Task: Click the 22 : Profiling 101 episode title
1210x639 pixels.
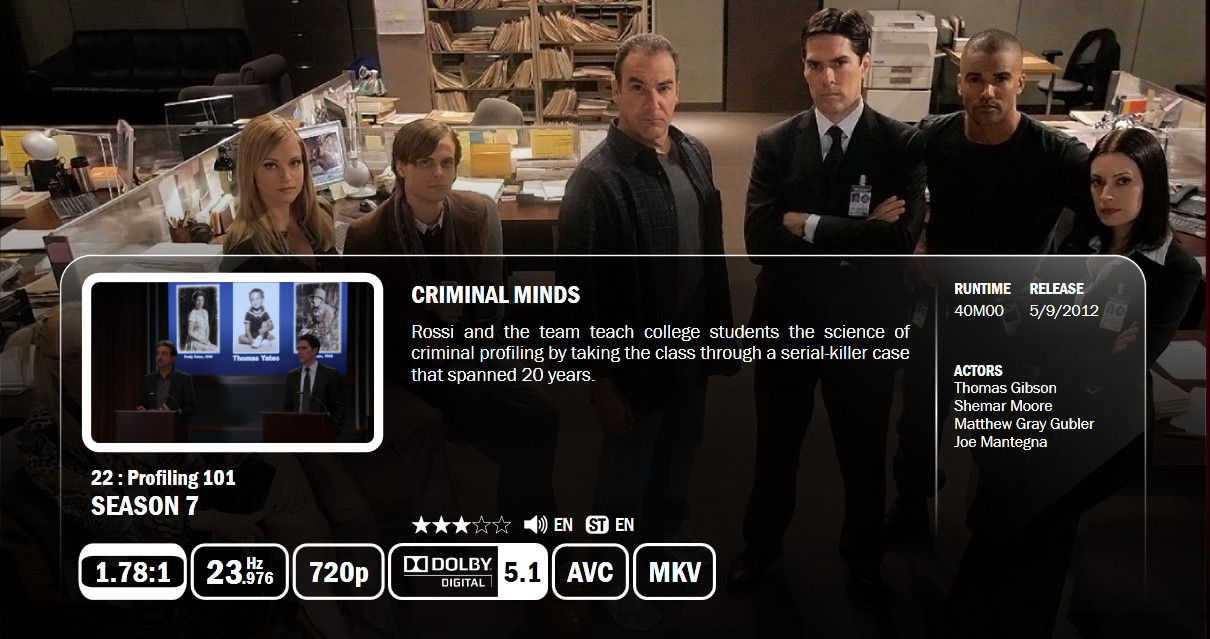Action: pos(163,479)
